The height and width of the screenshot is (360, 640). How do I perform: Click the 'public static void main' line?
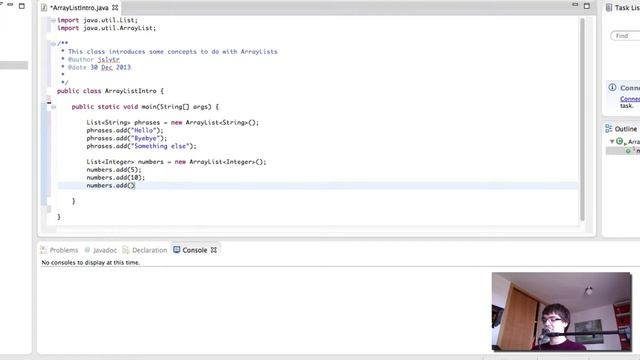point(145,107)
